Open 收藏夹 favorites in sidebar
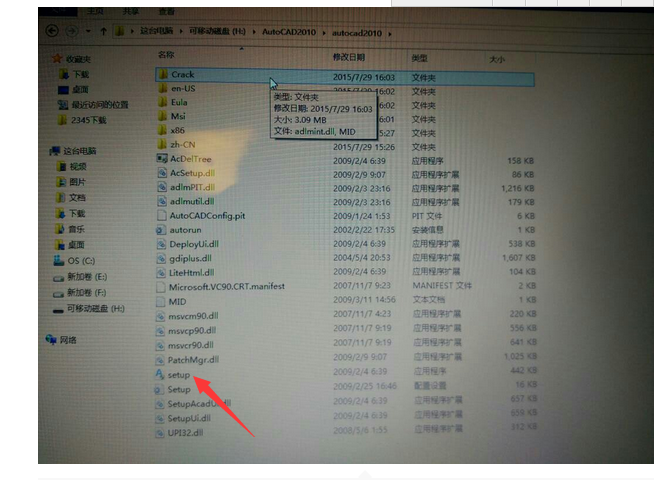The height and width of the screenshot is (480, 672). click(x=78, y=59)
